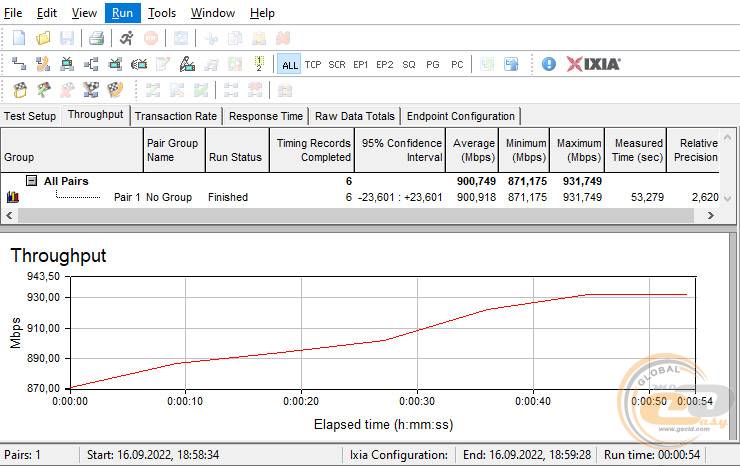Click the New file icon
Viewport: 740px width, 466px height.
pos(19,38)
